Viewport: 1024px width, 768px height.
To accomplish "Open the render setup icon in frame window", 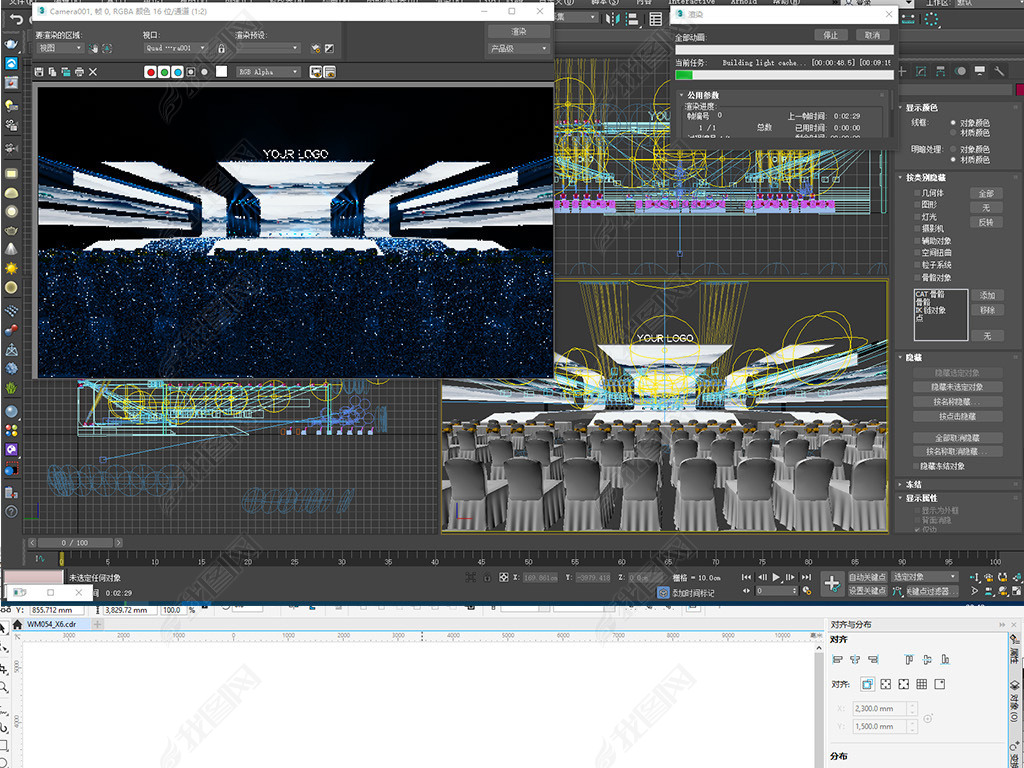I will [316, 48].
